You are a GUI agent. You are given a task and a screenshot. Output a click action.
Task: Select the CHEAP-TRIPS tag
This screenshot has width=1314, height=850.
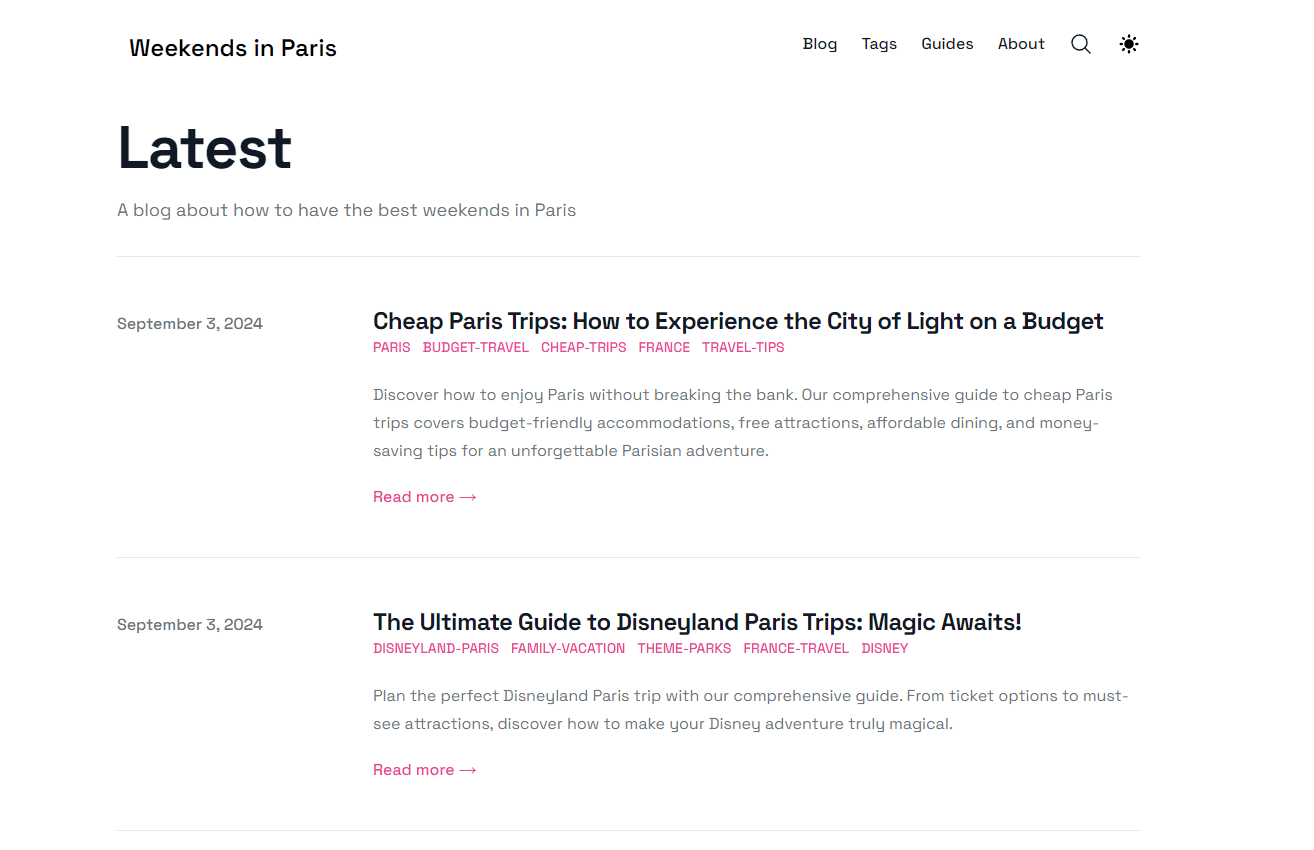tap(583, 347)
